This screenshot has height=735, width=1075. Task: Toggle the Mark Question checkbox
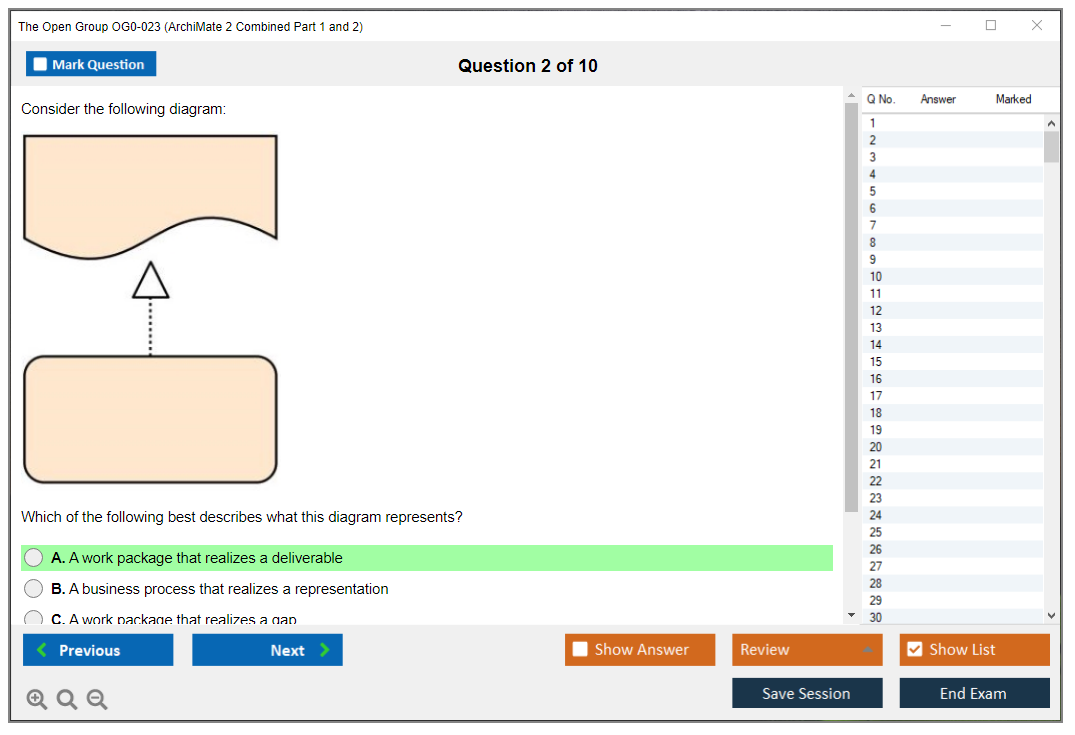tap(41, 65)
